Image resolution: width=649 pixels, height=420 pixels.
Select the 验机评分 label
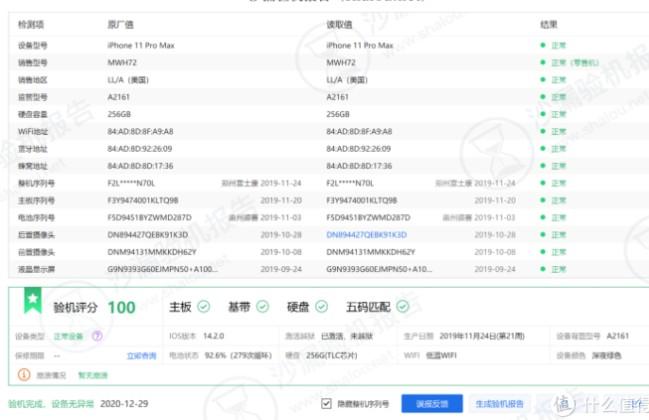pyautogui.click(x=75, y=307)
